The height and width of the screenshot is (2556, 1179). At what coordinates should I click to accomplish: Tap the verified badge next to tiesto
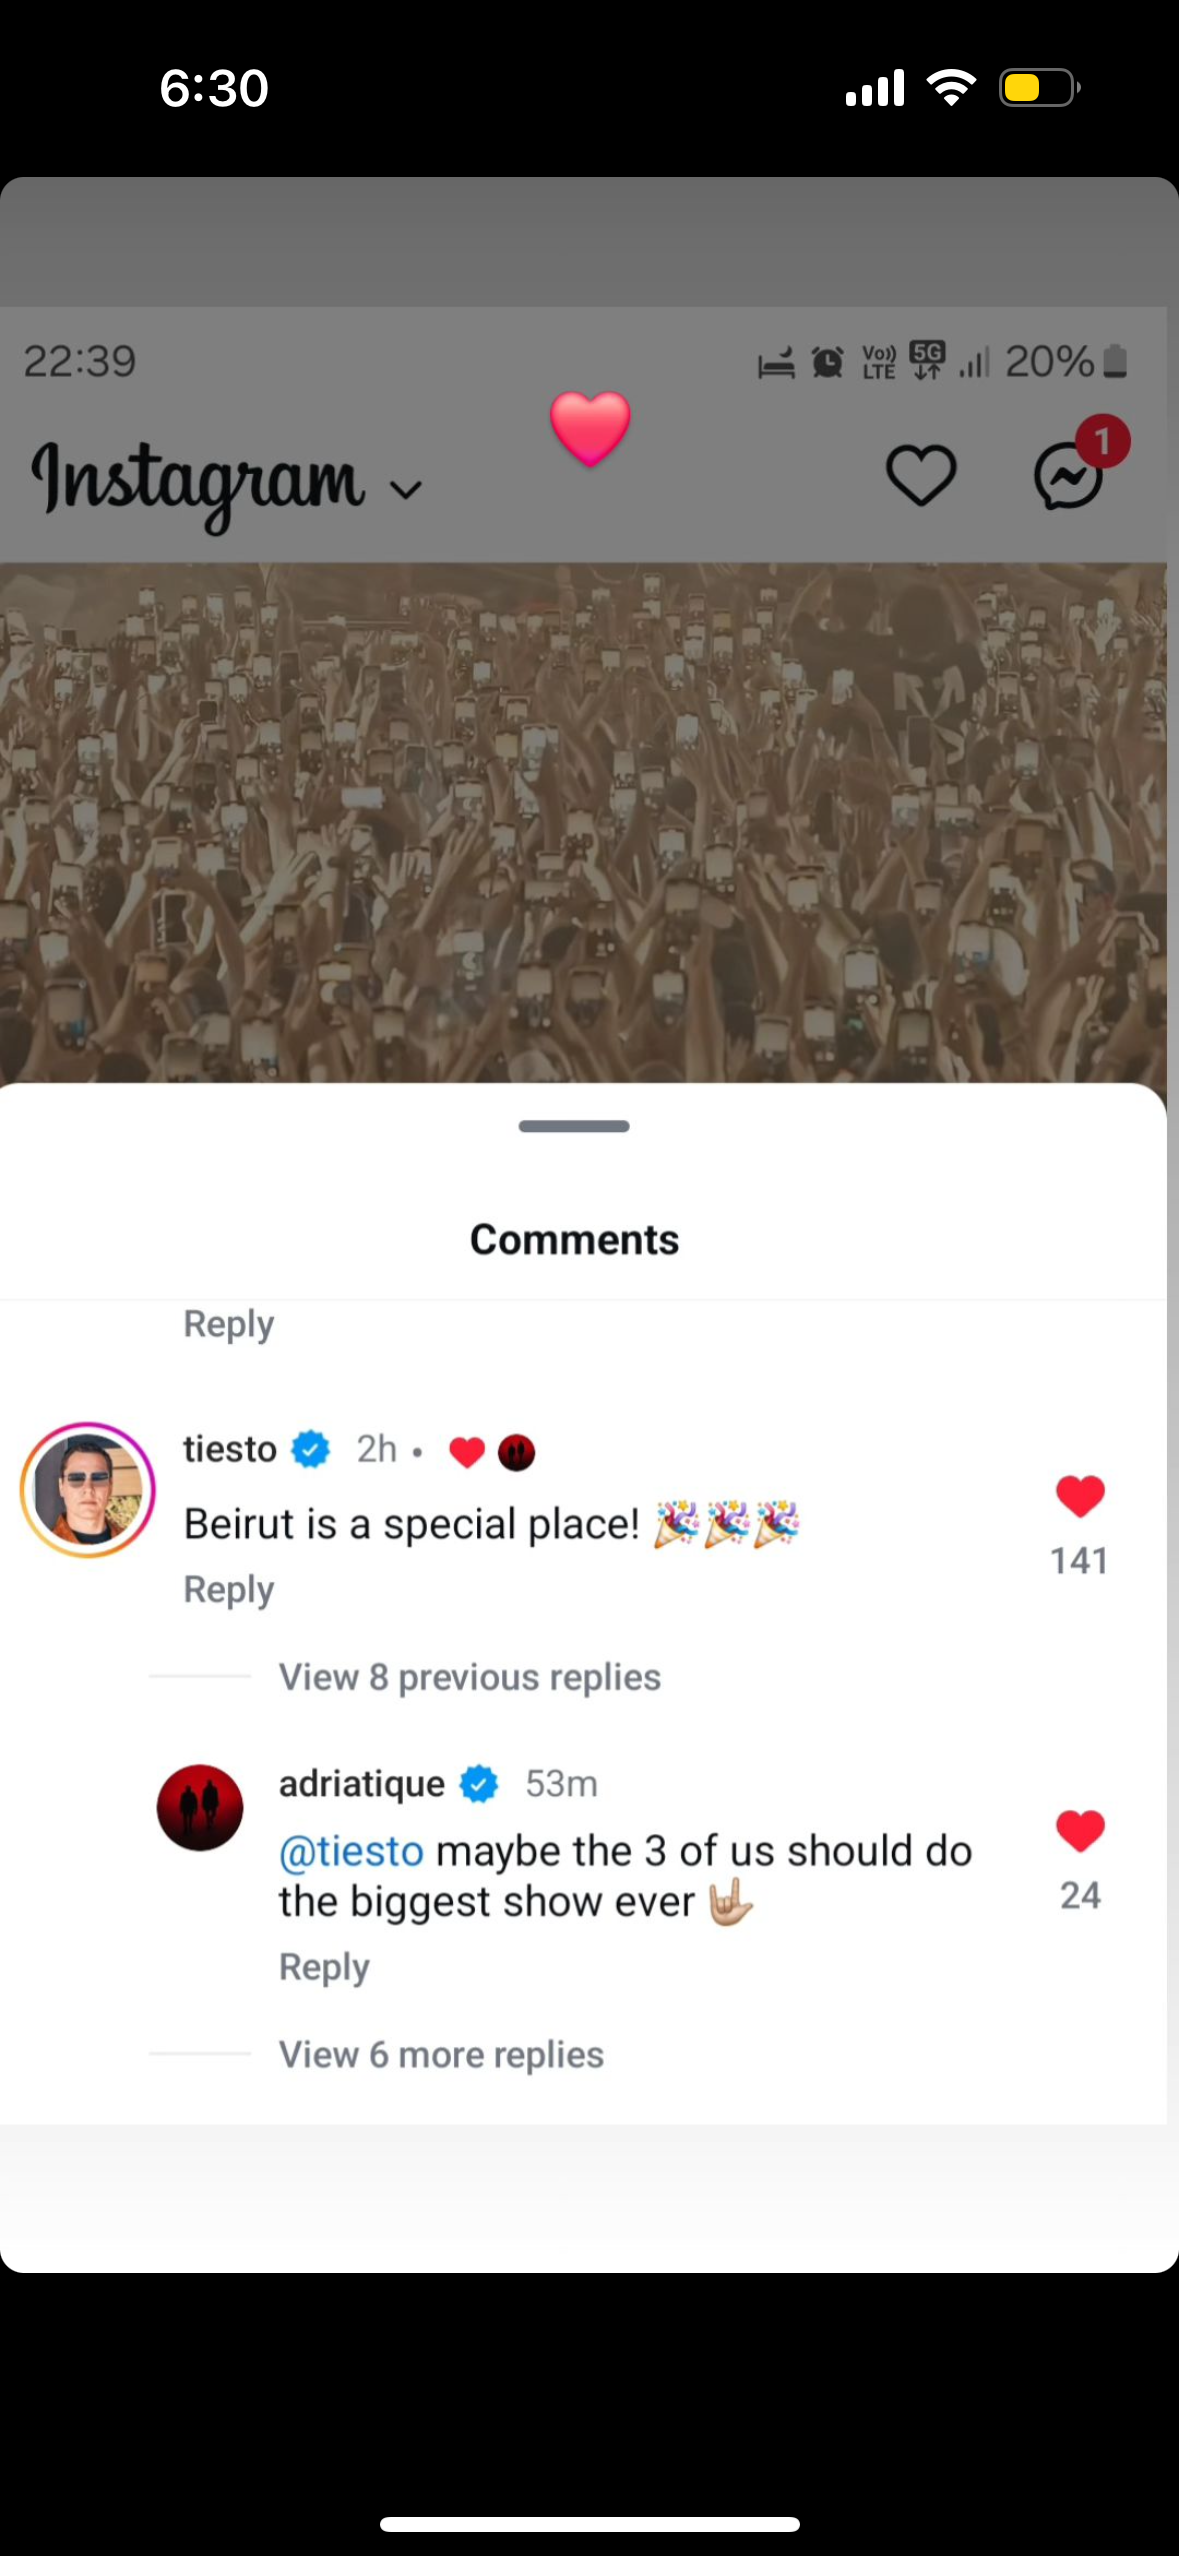tap(311, 1449)
